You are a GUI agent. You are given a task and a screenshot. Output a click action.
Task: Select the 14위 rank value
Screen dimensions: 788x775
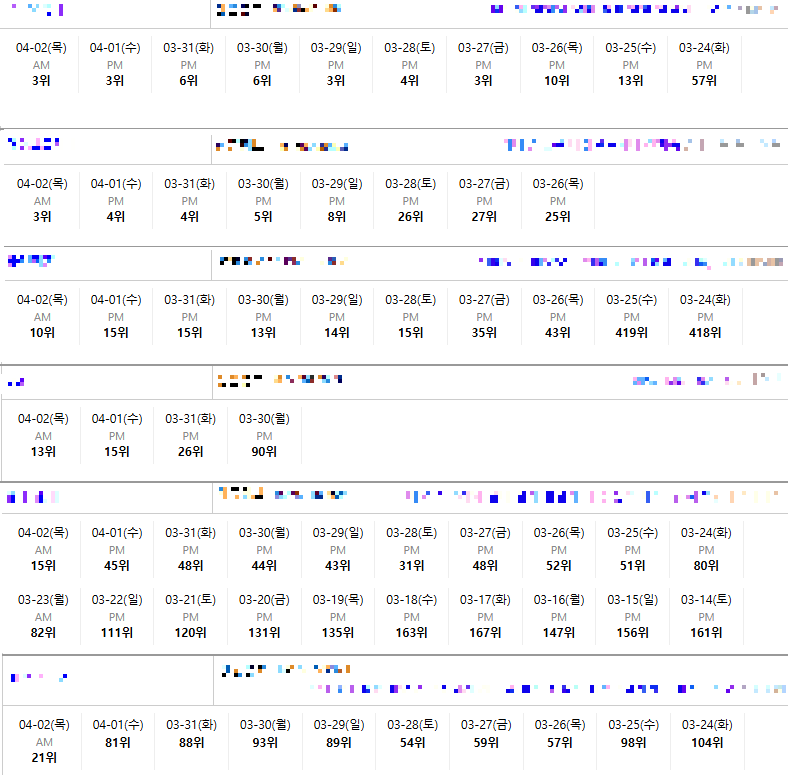point(337,333)
